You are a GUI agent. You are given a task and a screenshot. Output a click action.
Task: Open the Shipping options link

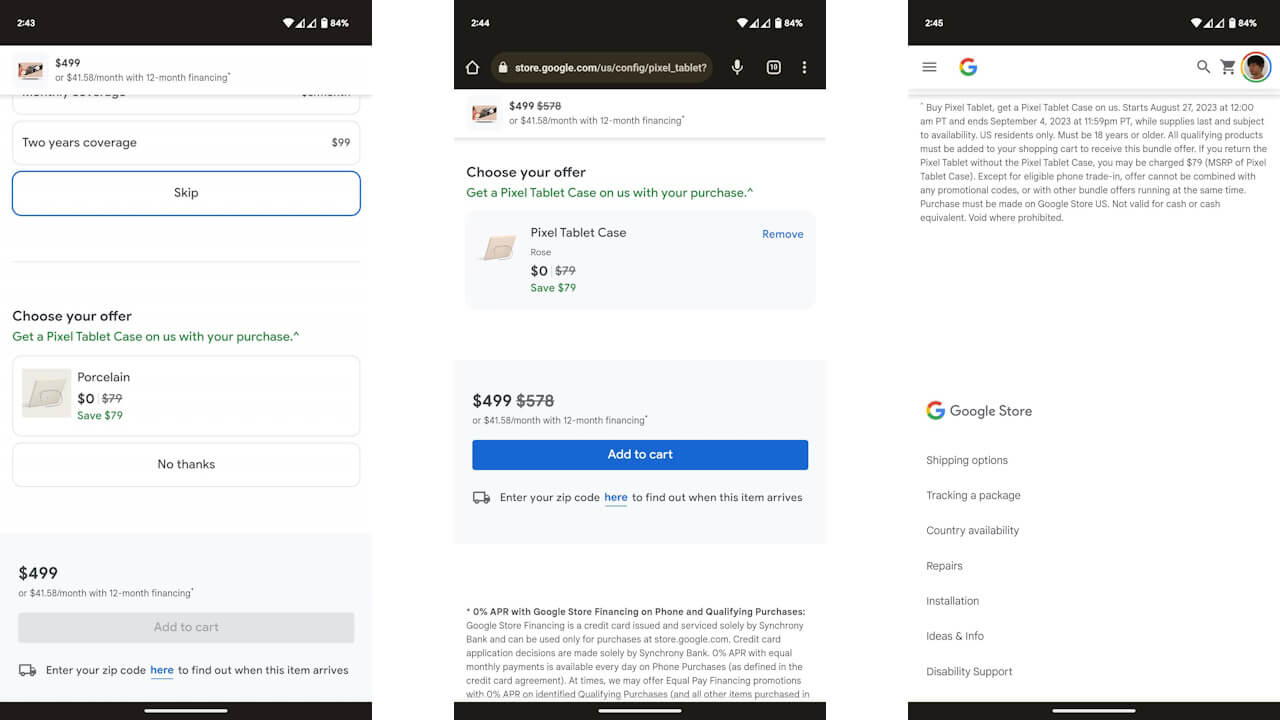(967, 460)
